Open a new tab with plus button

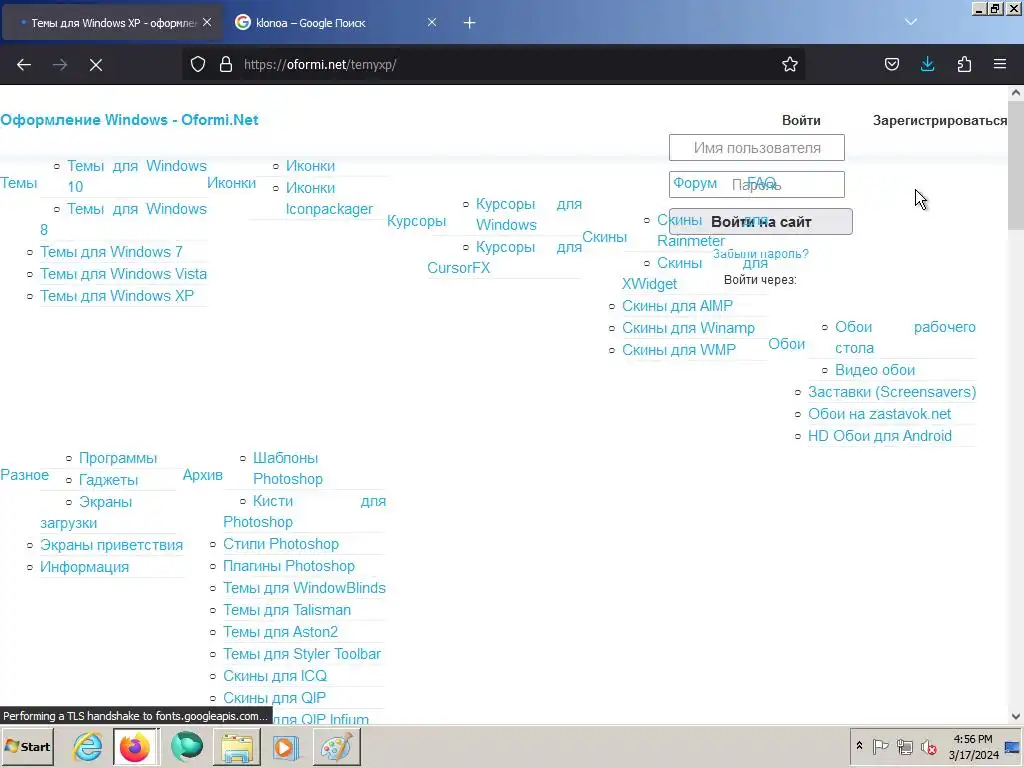[x=470, y=23]
